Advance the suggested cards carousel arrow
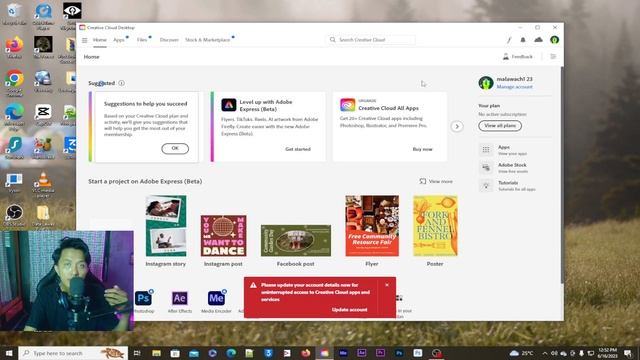Viewport: 640px width, 360px height. click(x=457, y=127)
